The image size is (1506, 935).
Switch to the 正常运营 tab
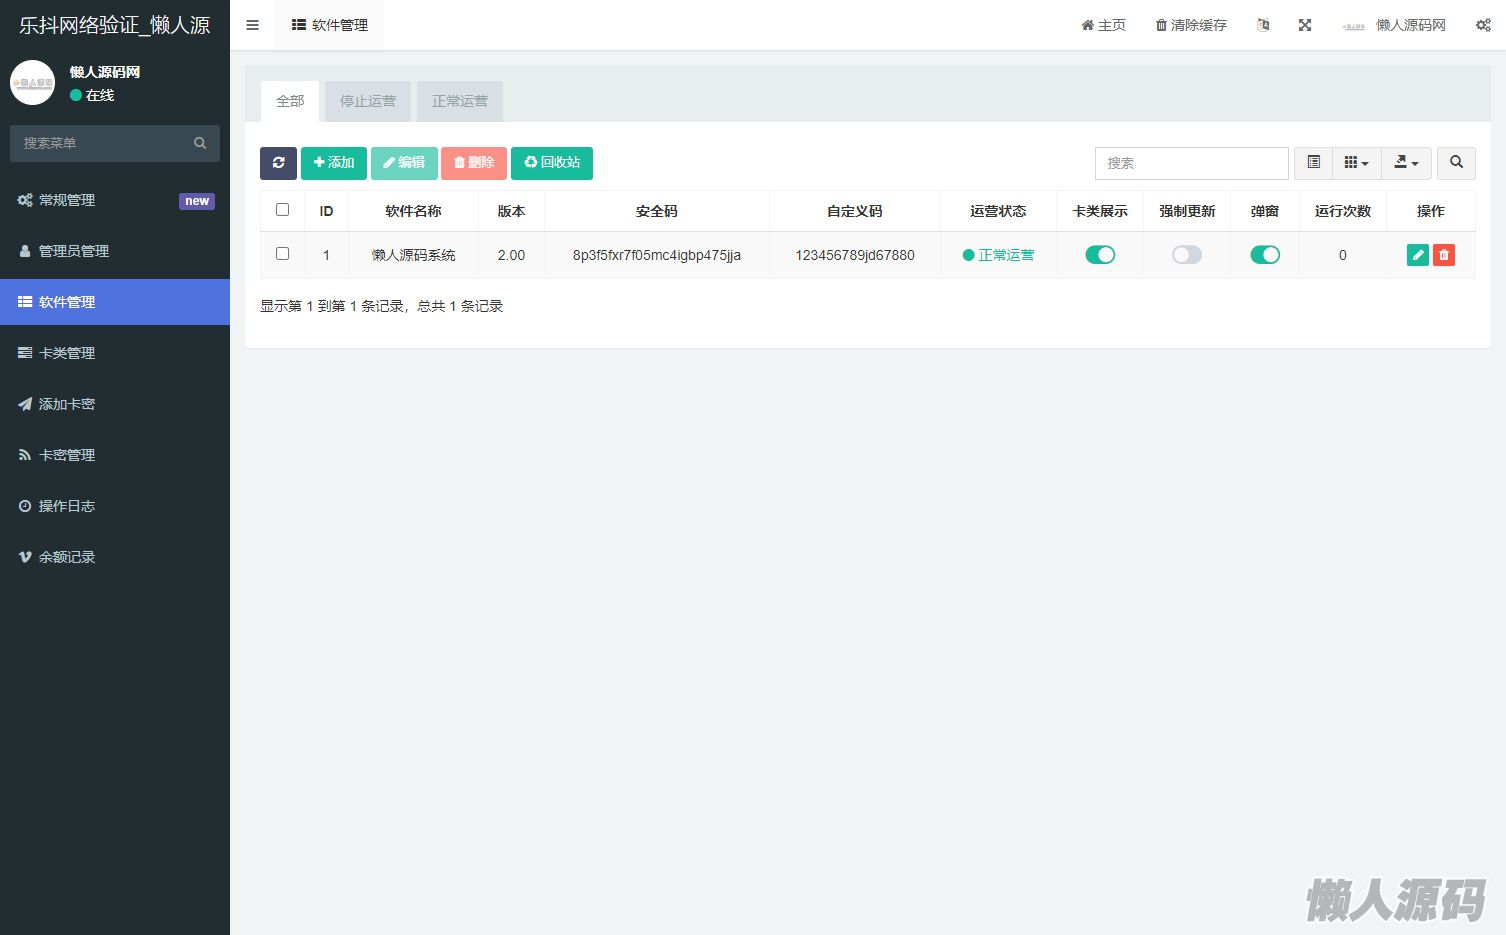click(x=460, y=101)
